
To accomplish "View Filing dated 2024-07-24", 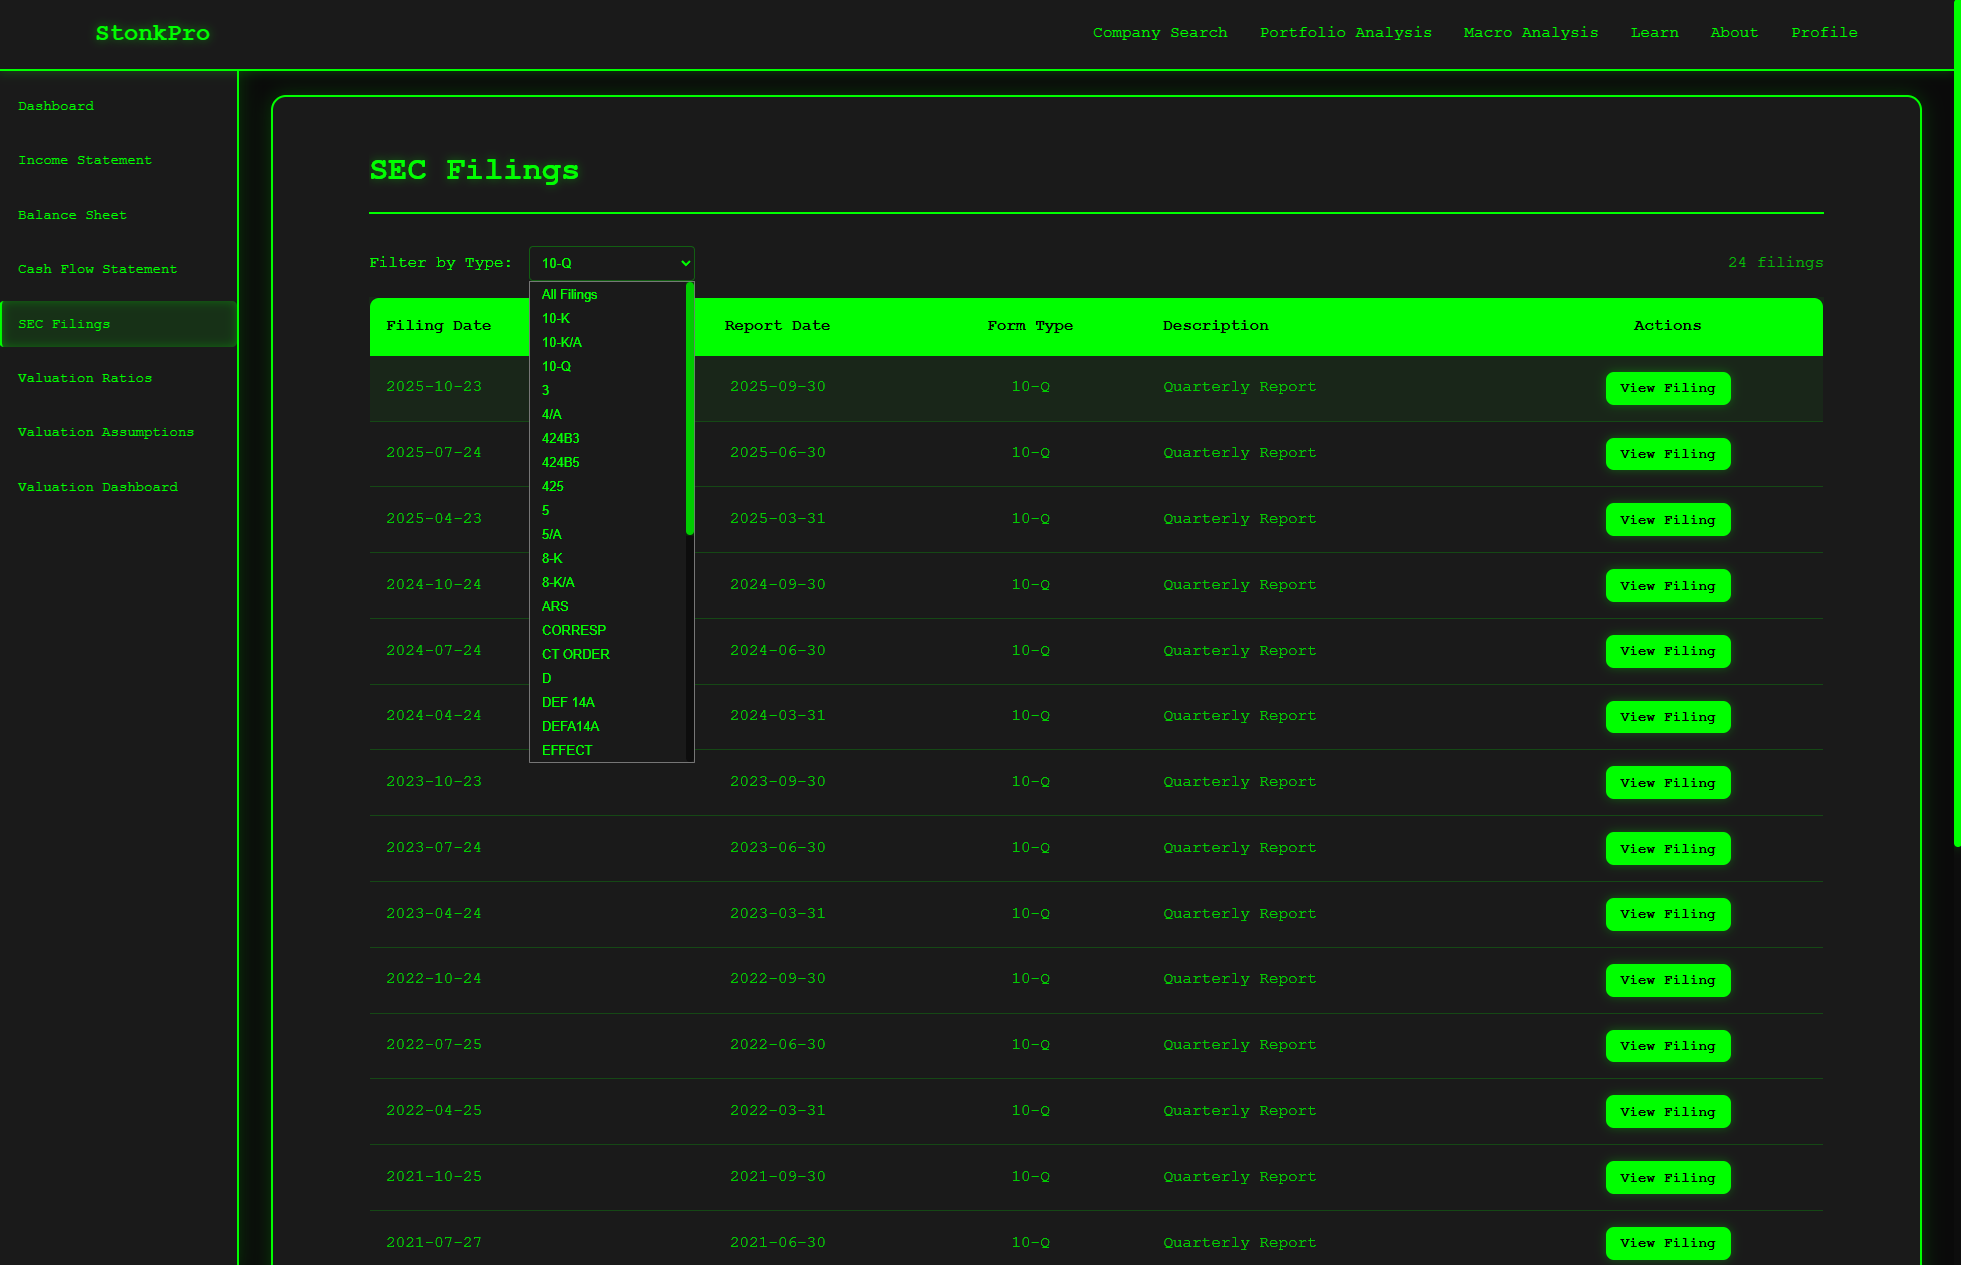I will point(1667,651).
